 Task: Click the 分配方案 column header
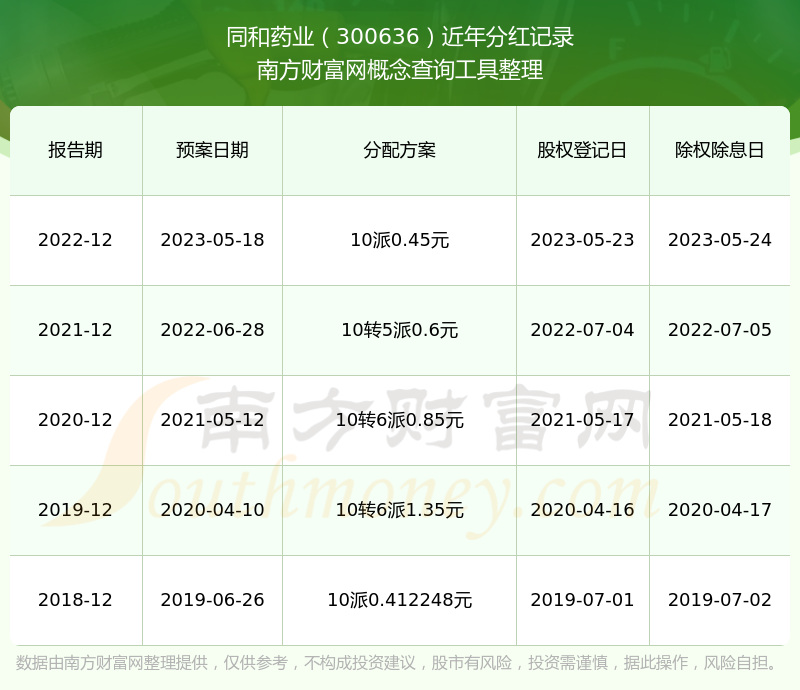(x=399, y=150)
